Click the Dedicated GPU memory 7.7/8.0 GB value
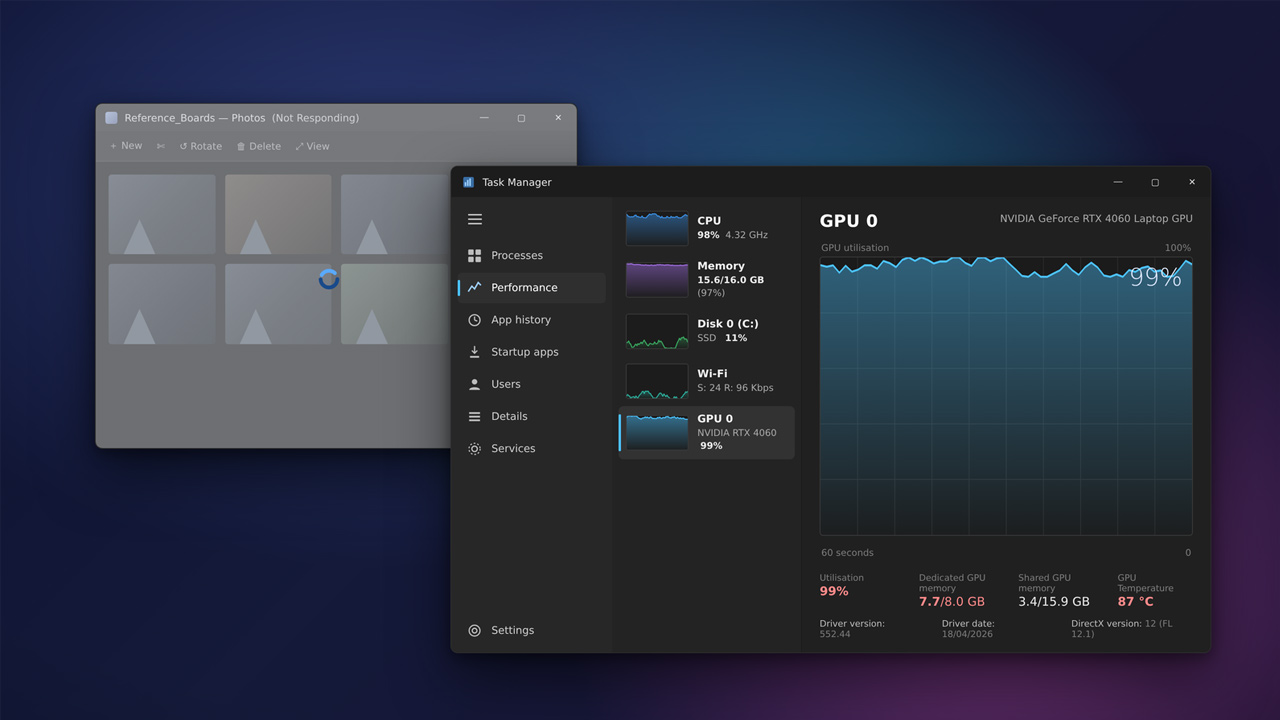 pyautogui.click(x=952, y=602)
